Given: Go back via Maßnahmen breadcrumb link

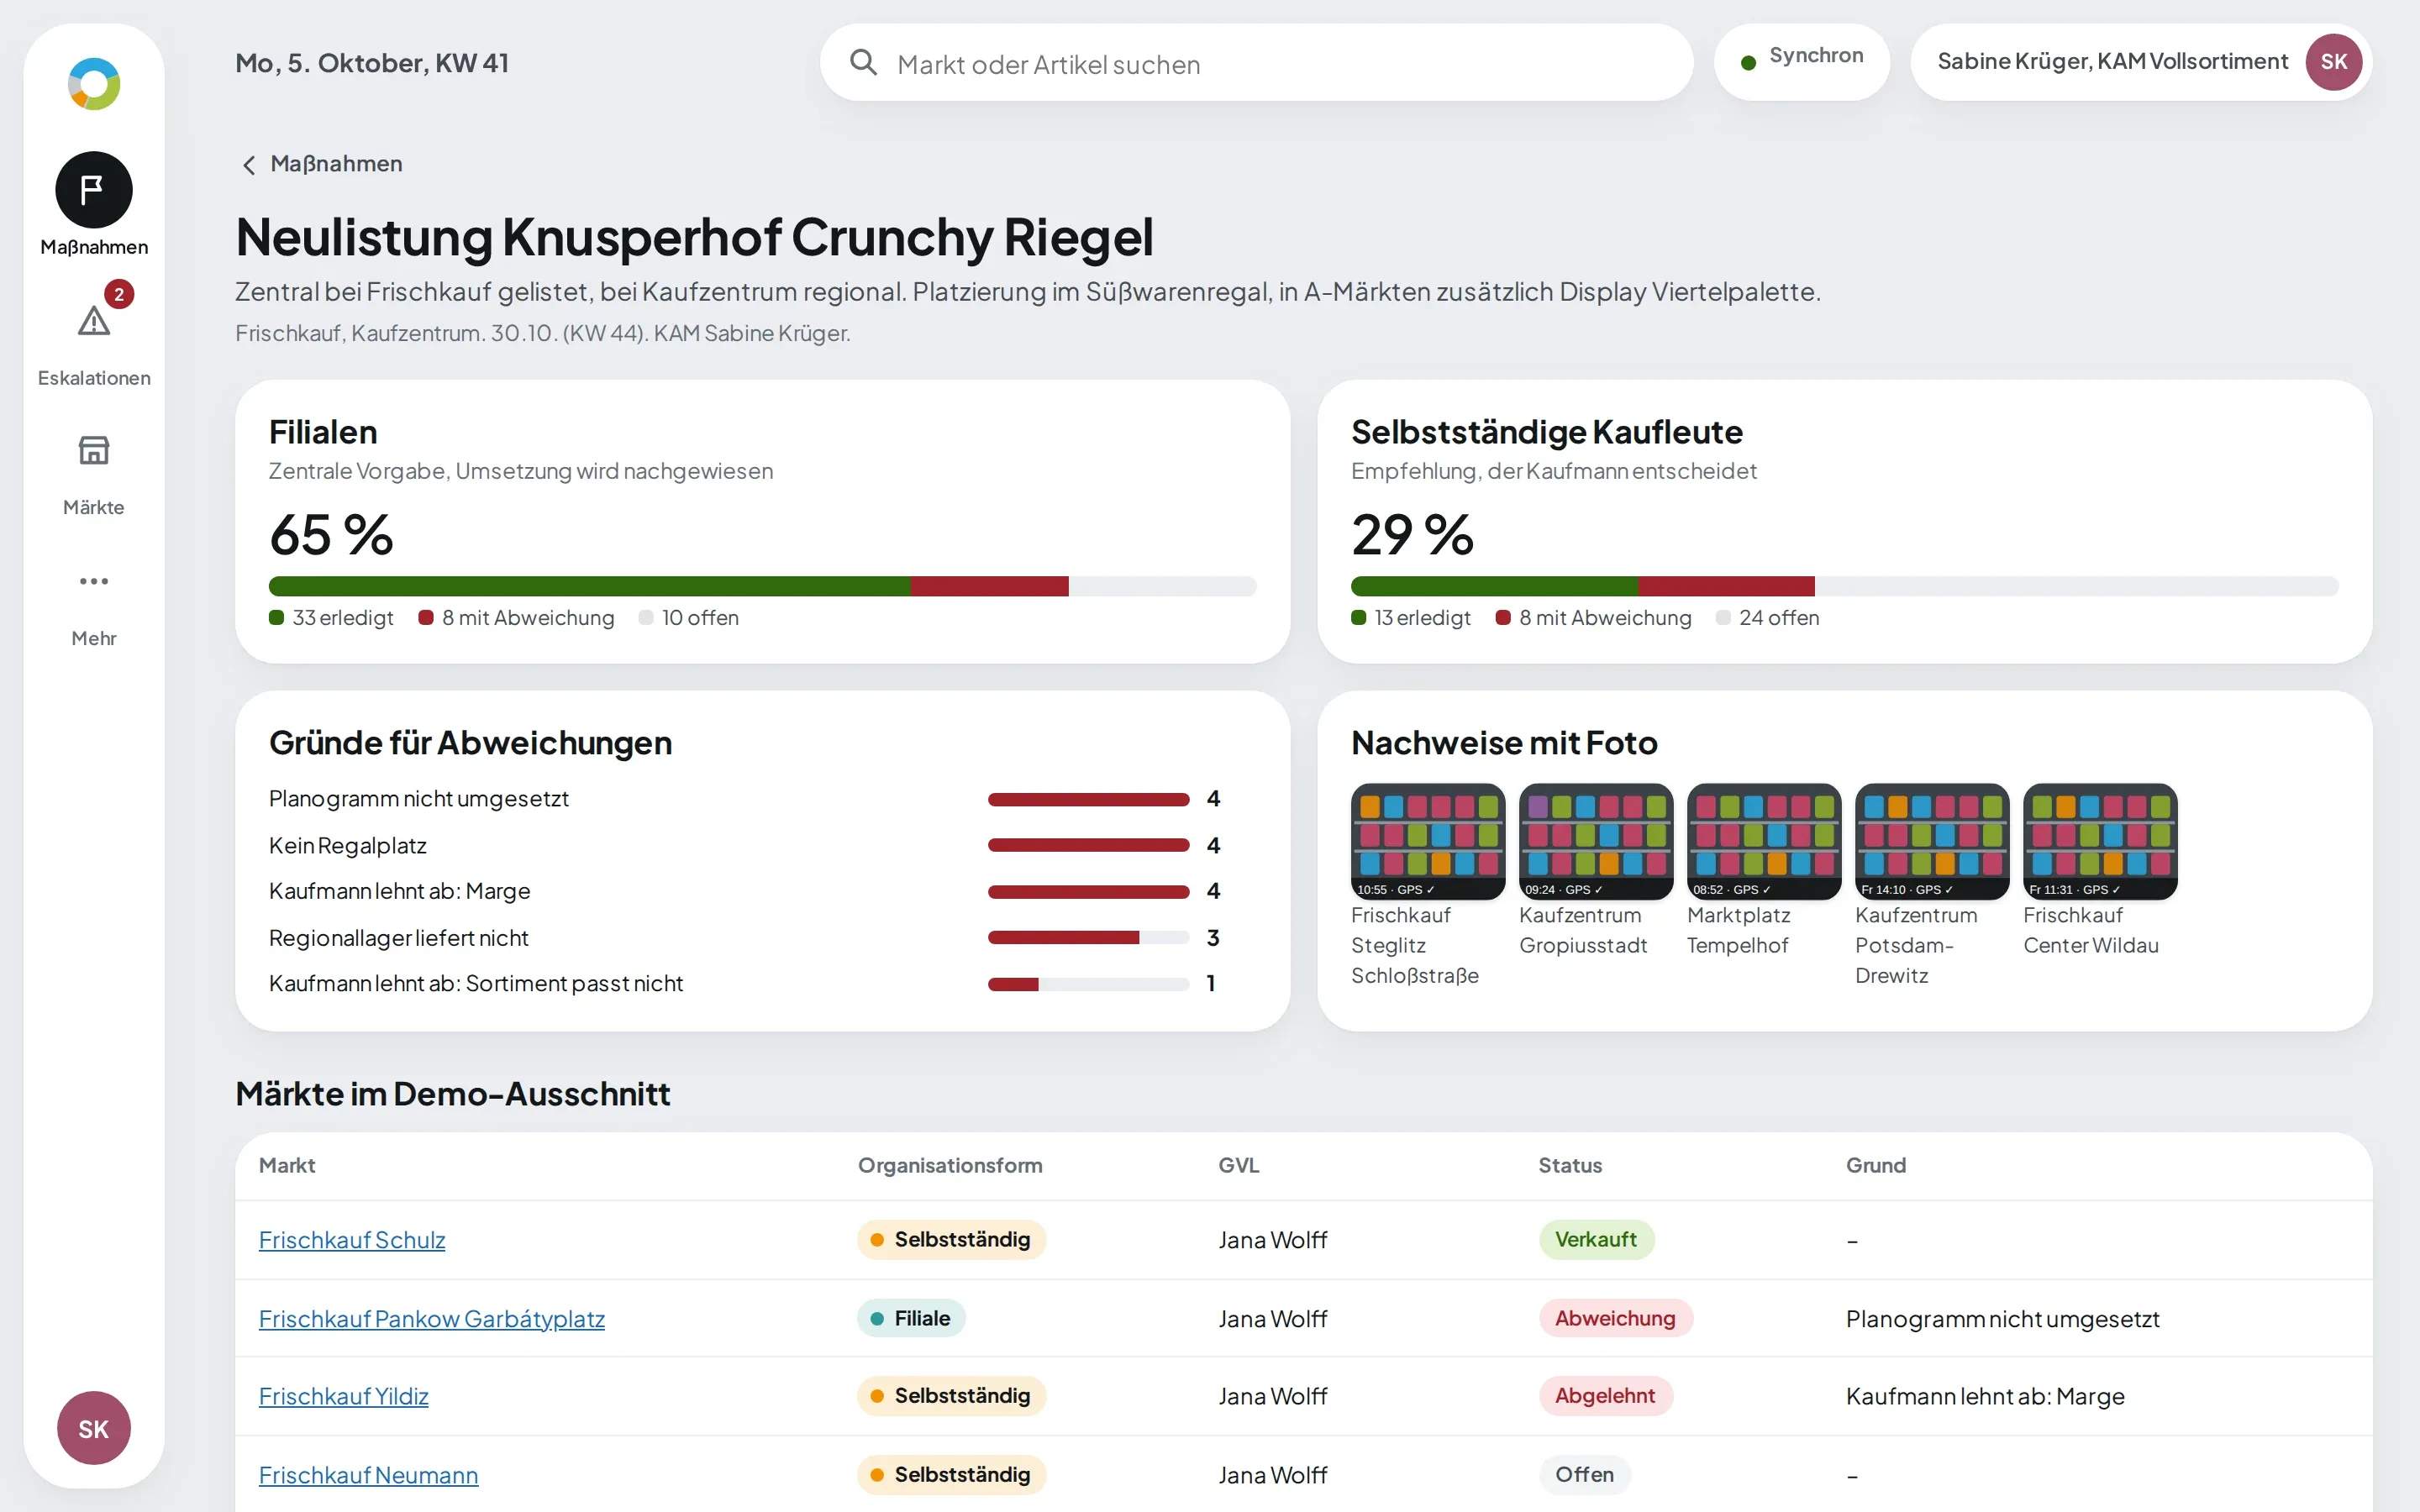Looking at the screenshot, I should pos(336,164).
